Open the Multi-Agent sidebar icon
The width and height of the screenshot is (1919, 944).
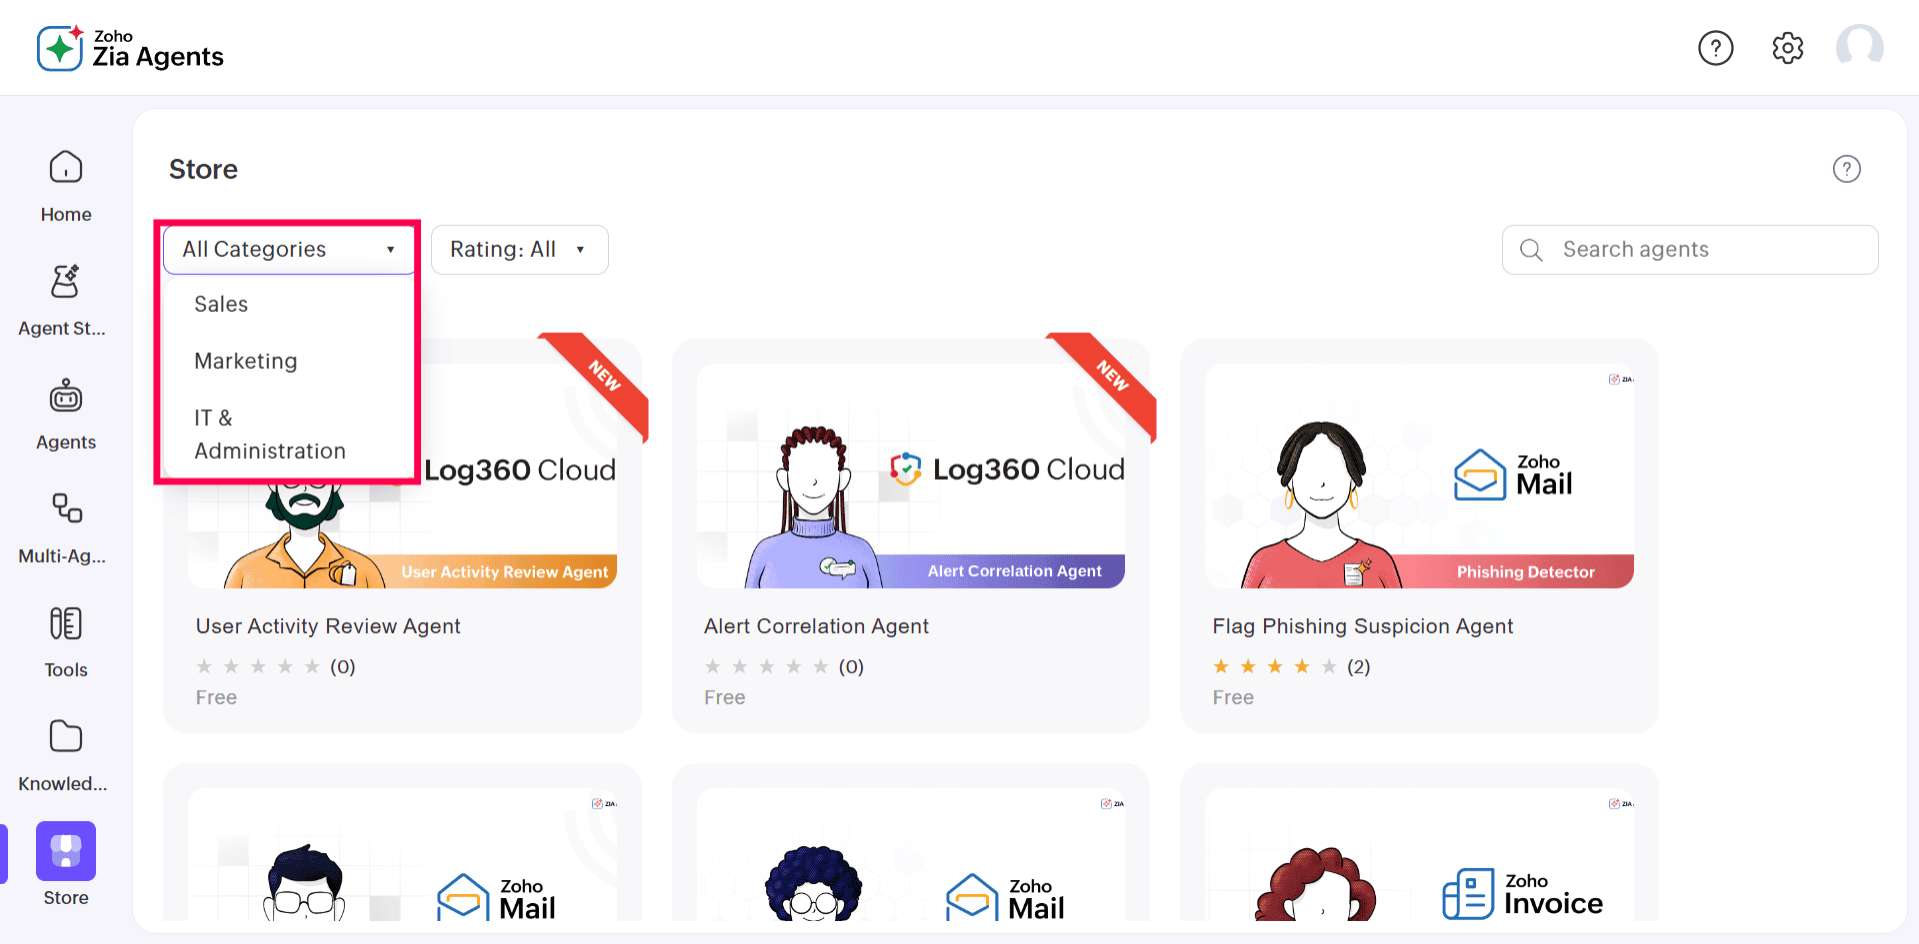pos(66,509)
